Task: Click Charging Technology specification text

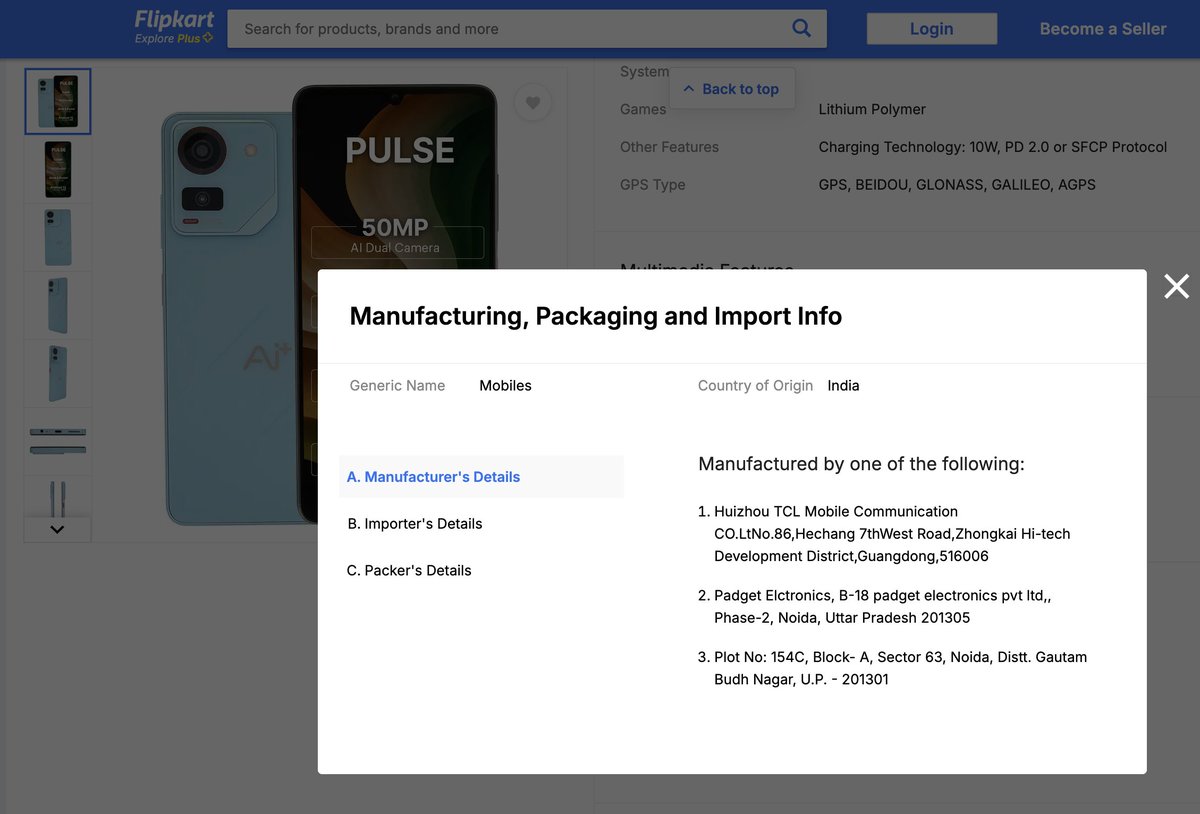Action: click(x=992, y=147)
